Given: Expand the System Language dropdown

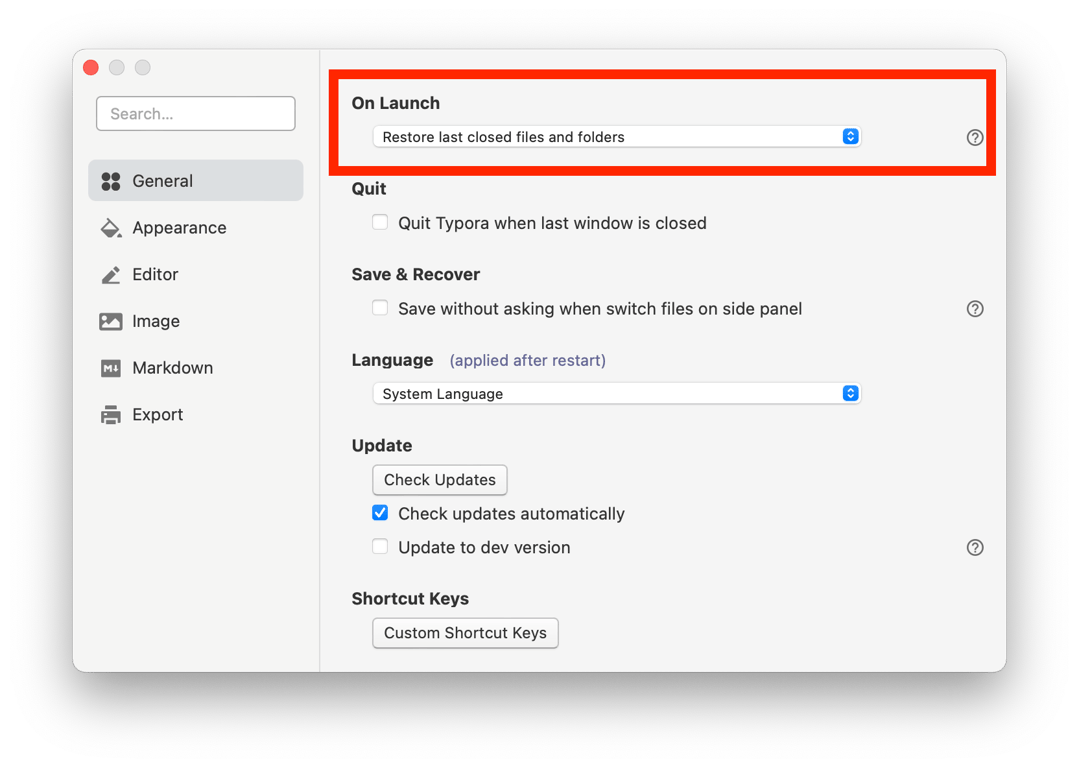Looking at the screenshot, I should 616,394.
